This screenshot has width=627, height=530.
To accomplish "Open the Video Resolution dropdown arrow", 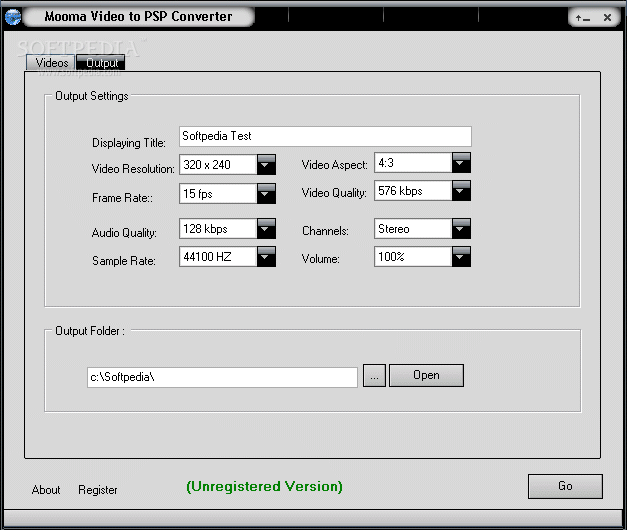I will 266,164.
